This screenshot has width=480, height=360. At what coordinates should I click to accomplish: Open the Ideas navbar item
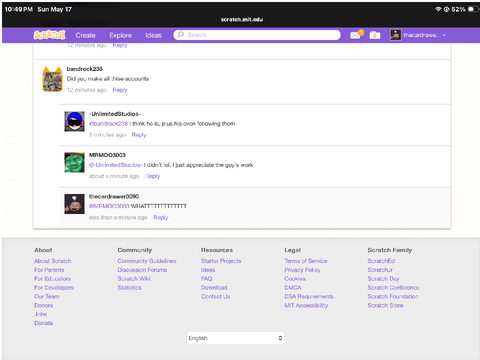(x=153, y=35)
